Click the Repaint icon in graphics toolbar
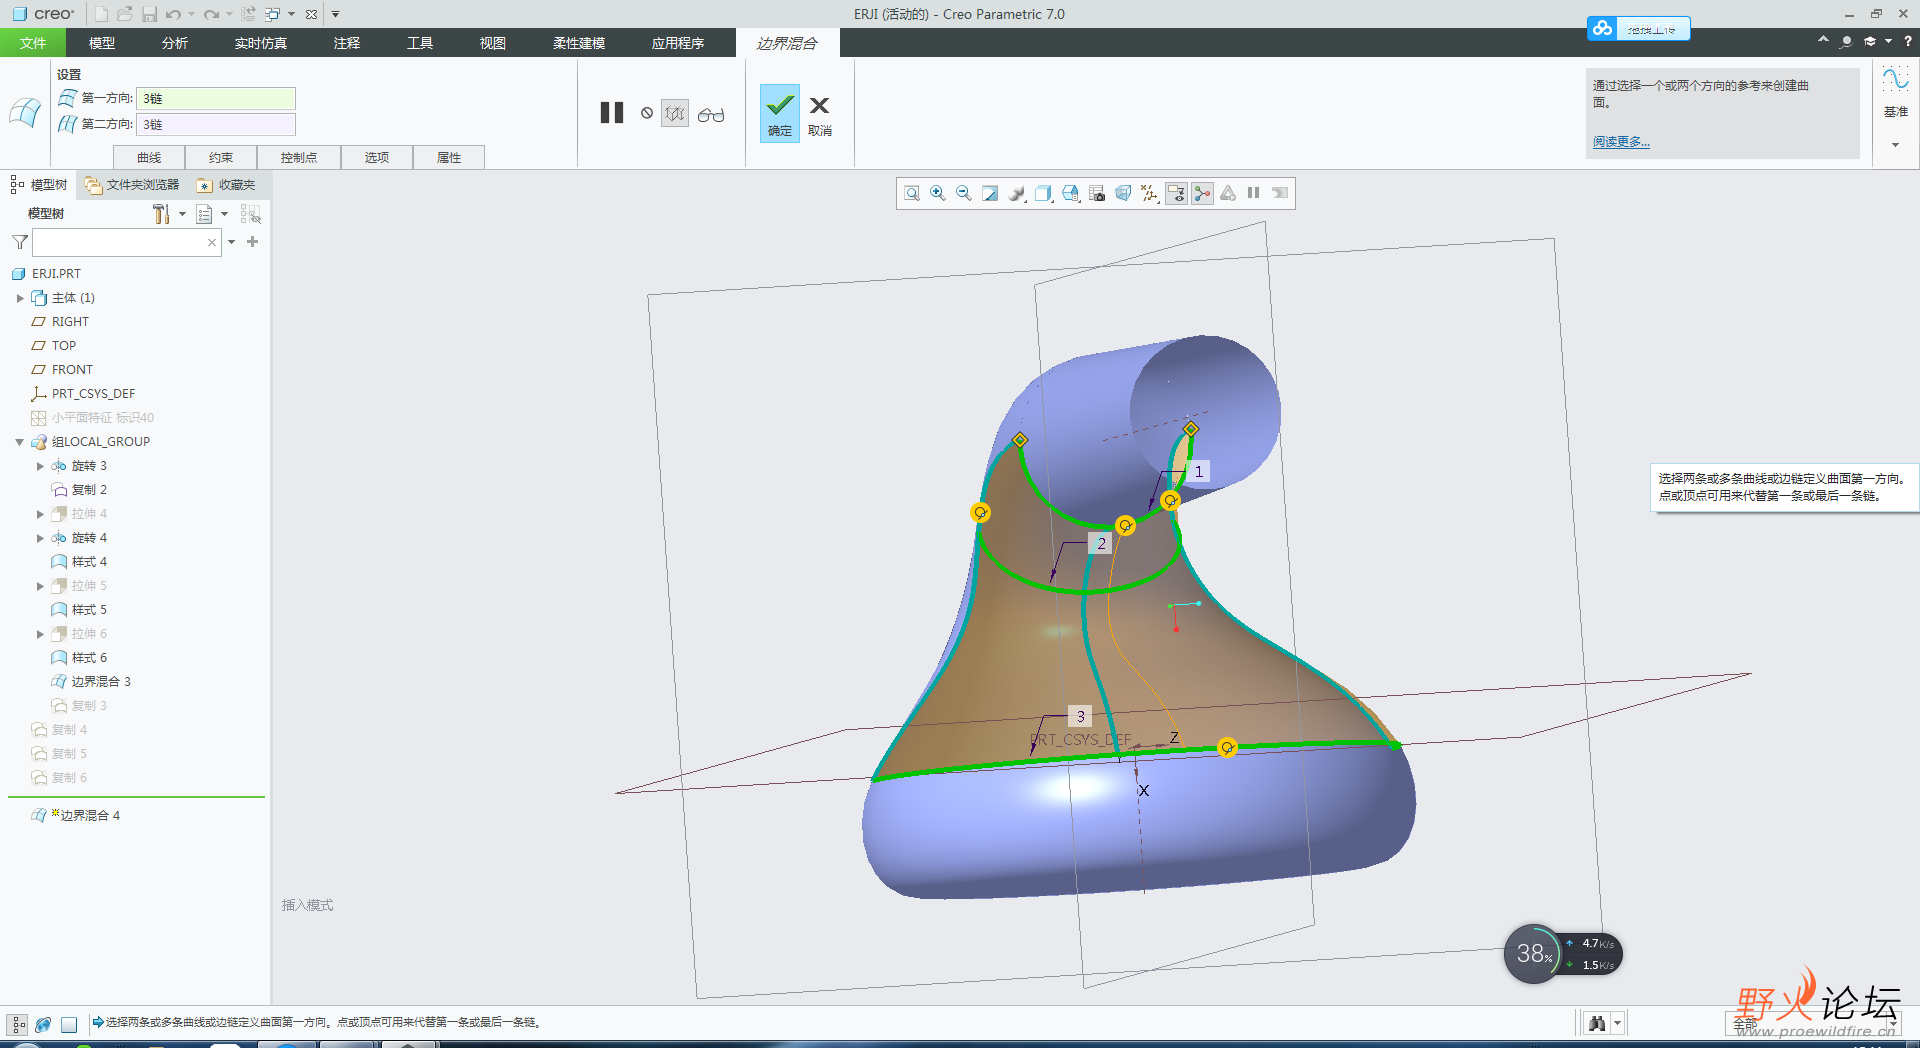This screenshot has height=1048, width=1920. pos(990,193)
